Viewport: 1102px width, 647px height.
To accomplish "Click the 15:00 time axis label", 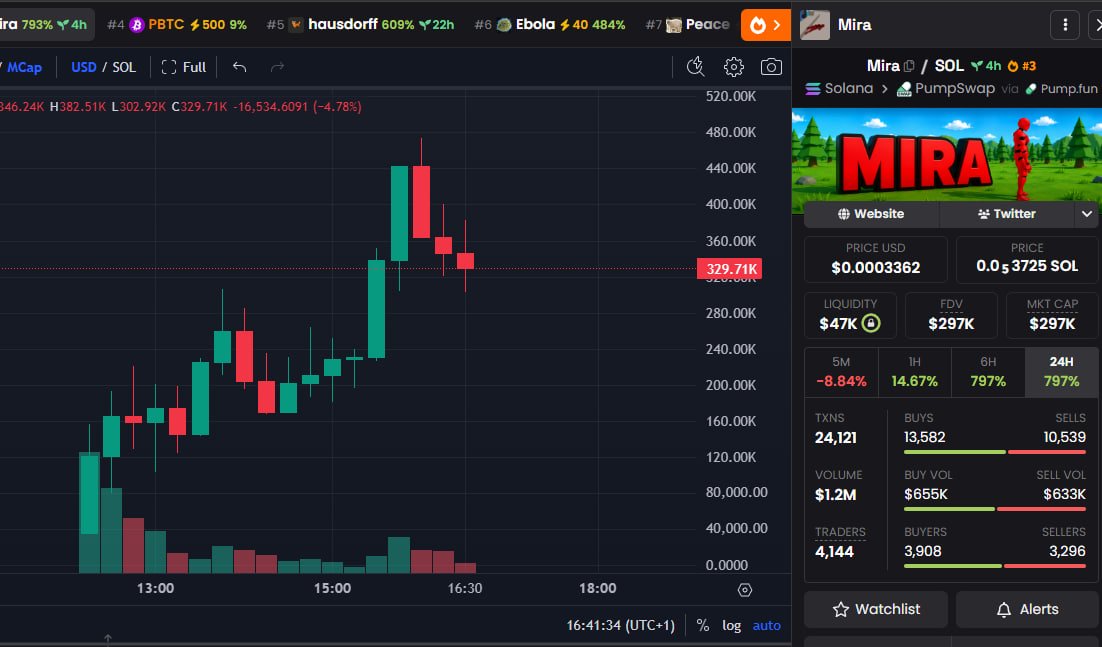I will pyautogui.click(x=332, y=588).
